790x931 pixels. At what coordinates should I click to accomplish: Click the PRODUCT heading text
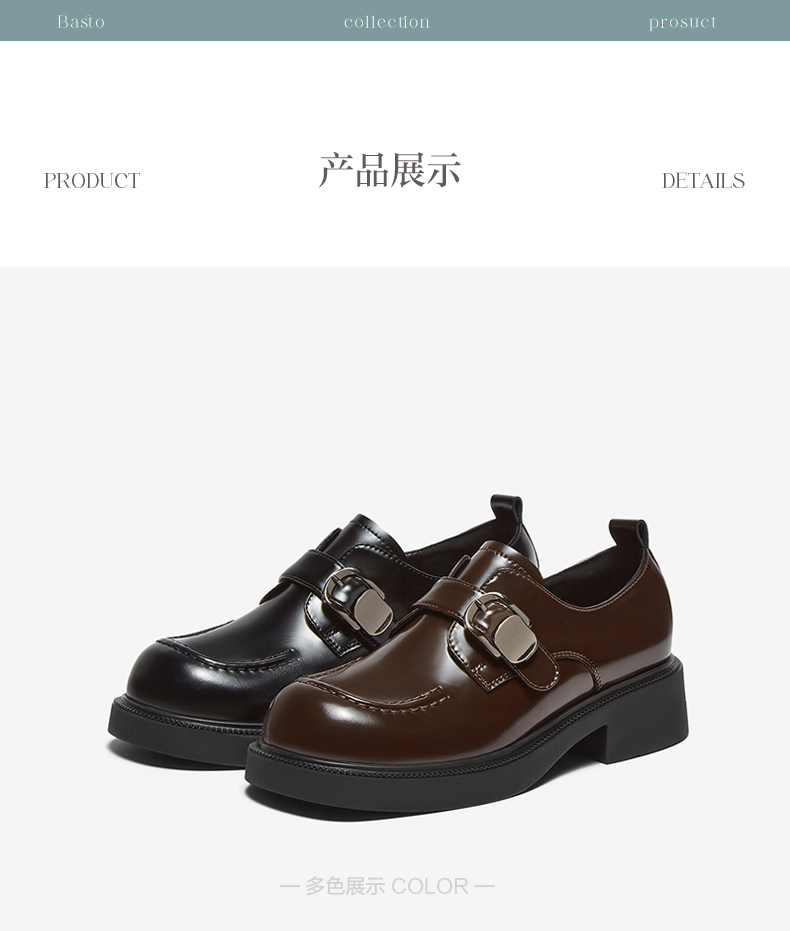[92, 180]
